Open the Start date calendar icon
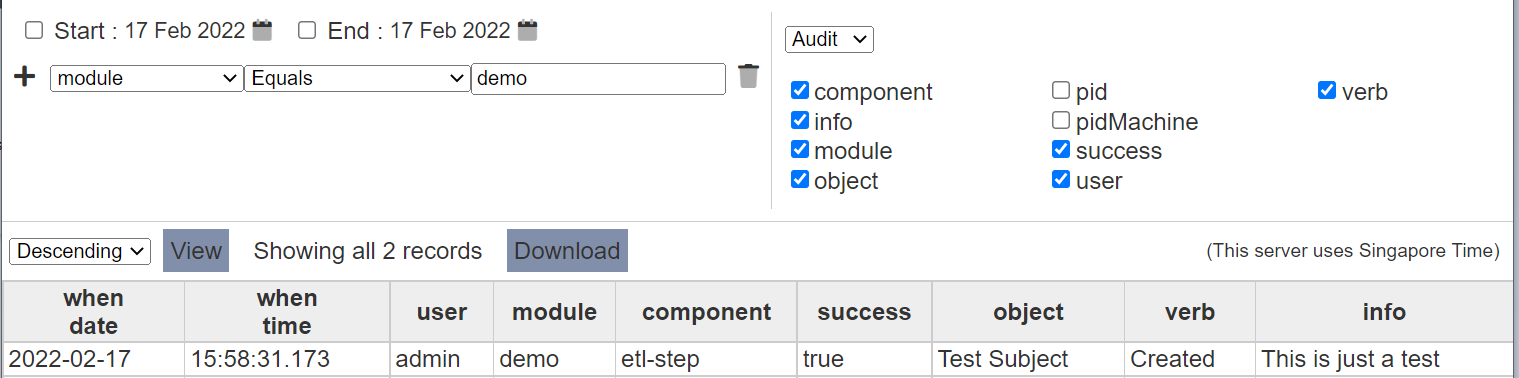Screen dimensions: 1519x378 [x=262, y=30]
